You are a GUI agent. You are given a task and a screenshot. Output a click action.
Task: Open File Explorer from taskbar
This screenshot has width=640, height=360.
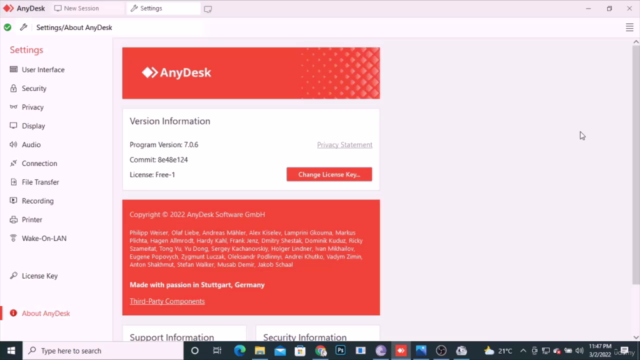click(260, 351)
